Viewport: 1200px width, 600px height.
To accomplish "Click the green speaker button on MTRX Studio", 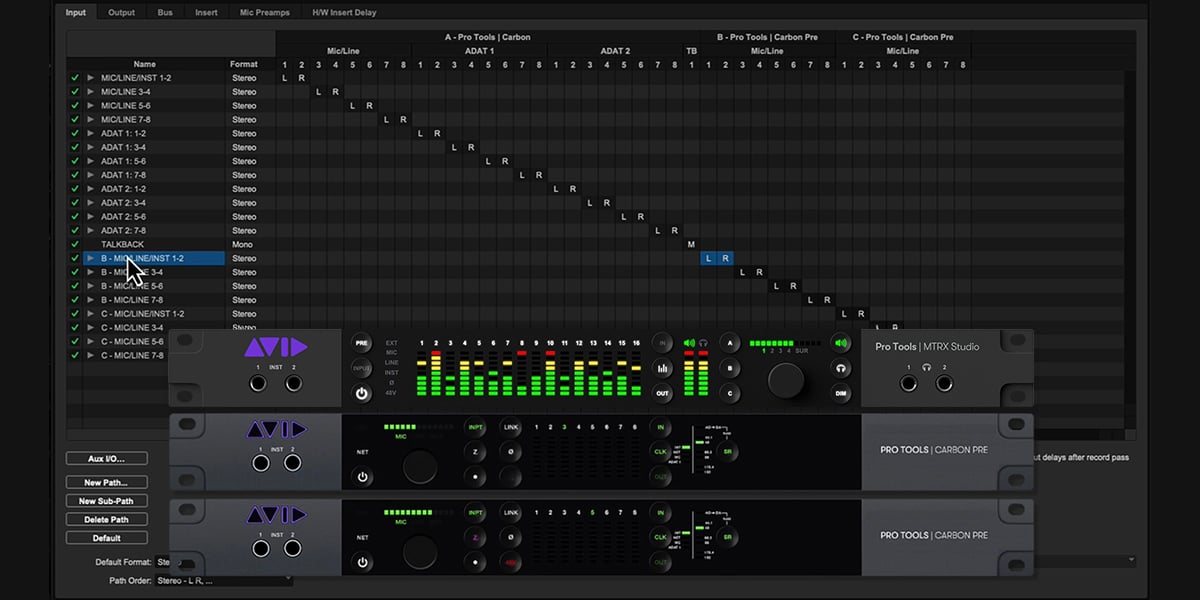I will [841, 343].
